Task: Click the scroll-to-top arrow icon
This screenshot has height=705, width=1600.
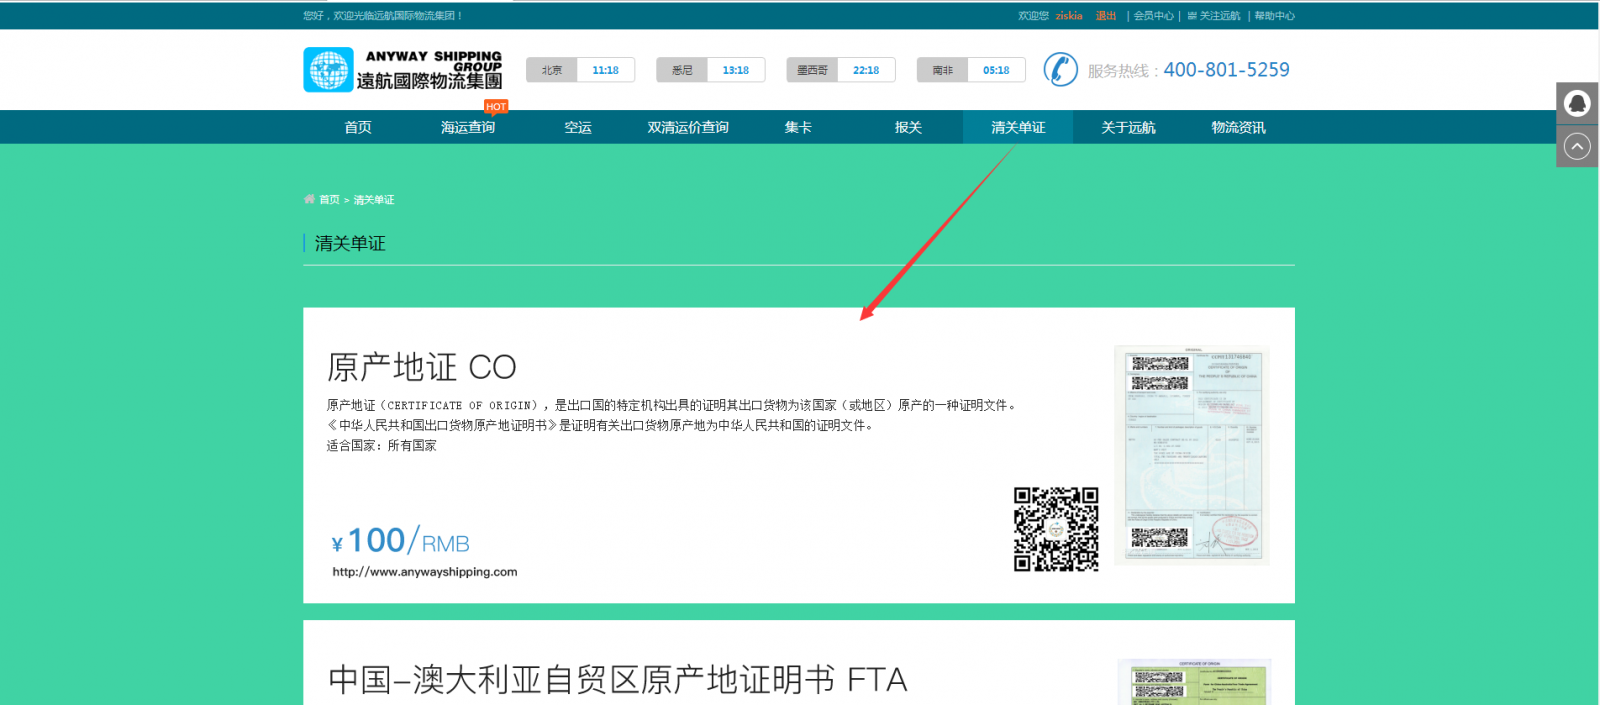Action: click(1577, 147)
